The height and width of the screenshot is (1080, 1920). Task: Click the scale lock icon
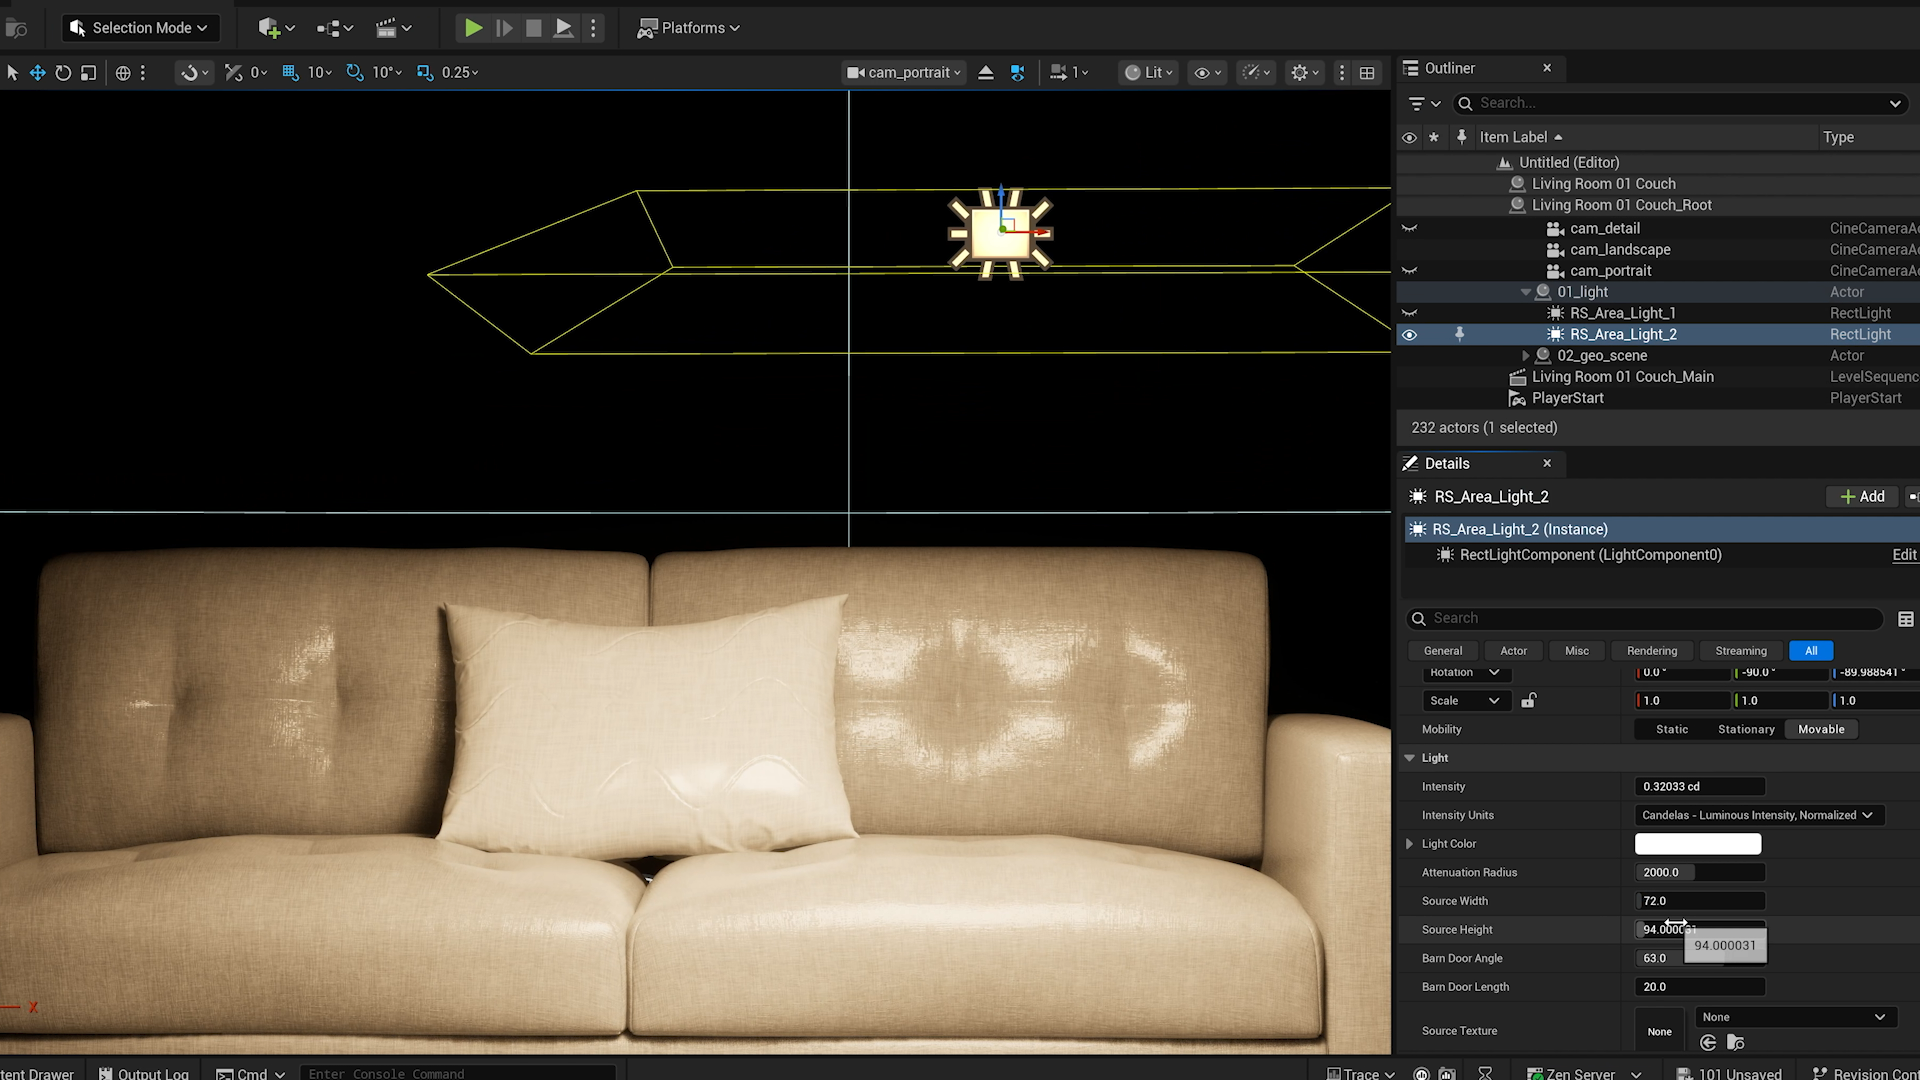[1528, 700]
